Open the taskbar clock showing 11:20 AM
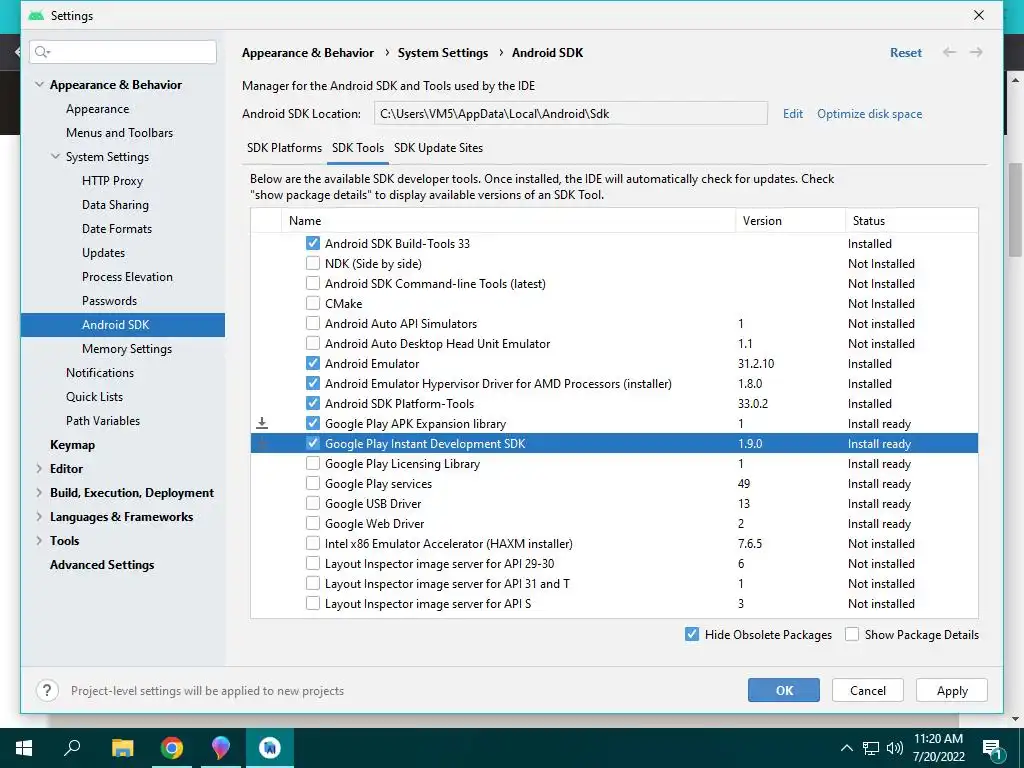 pos(938,748)
